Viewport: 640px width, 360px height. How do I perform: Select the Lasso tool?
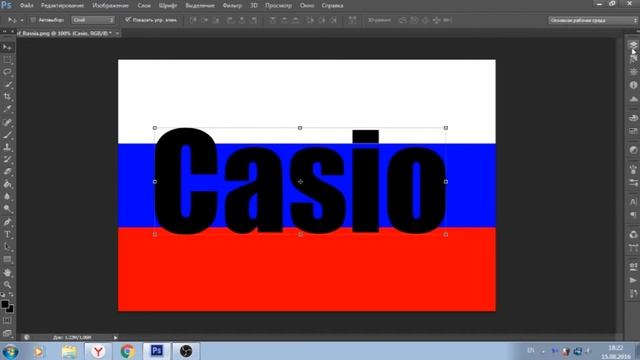(x=7, y=72)
